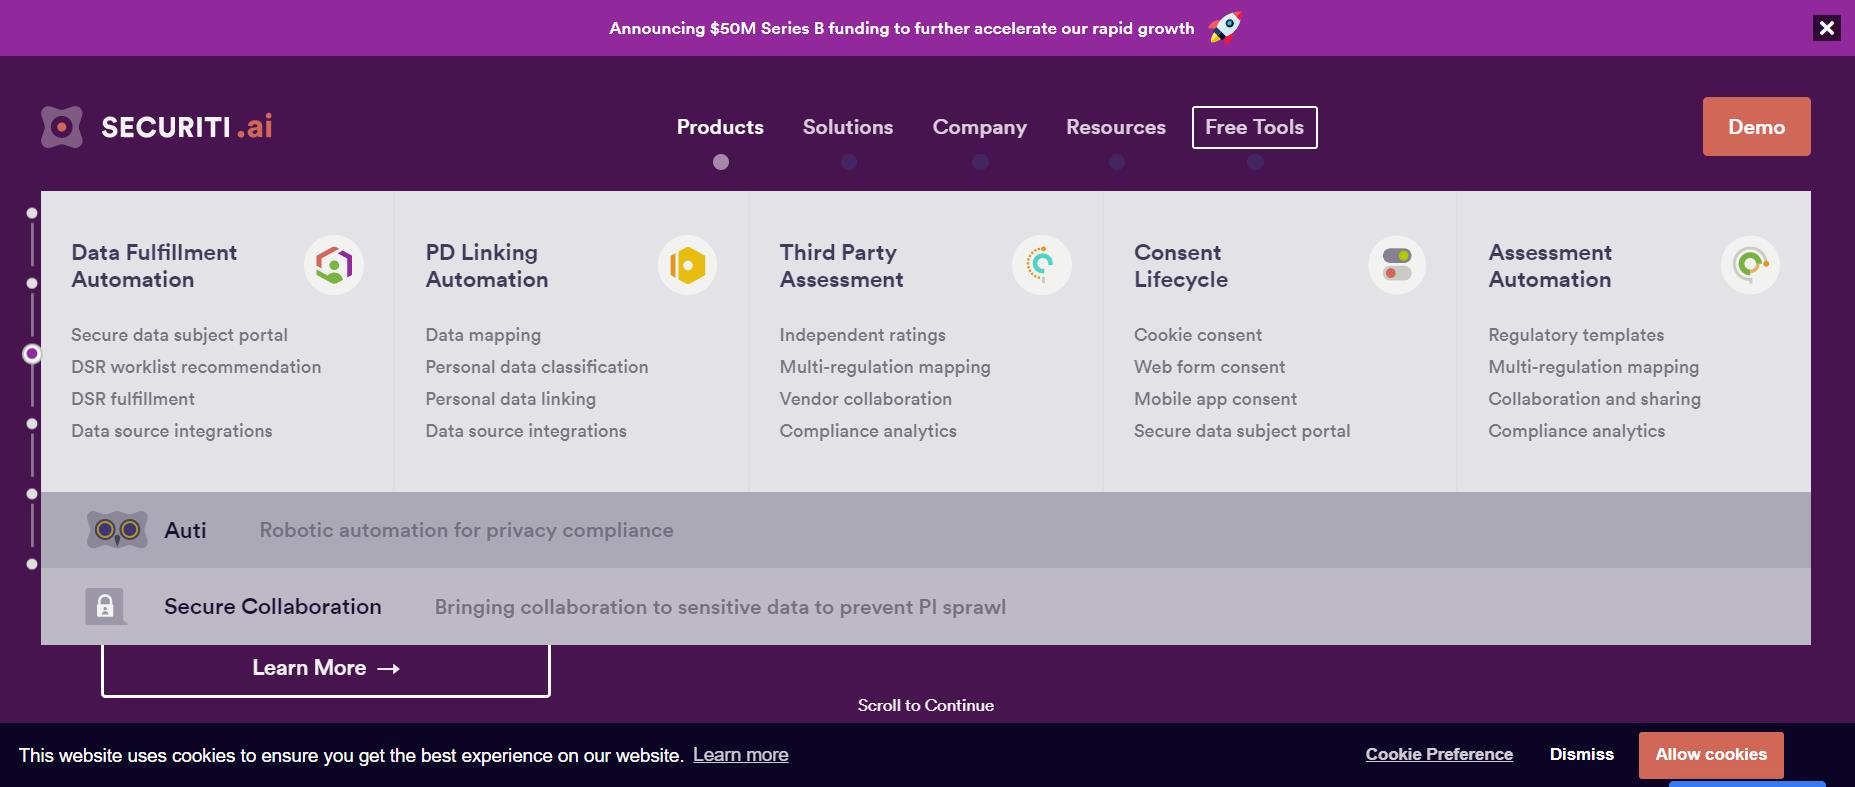Open the Solutions menu

[x=848, y=127]
